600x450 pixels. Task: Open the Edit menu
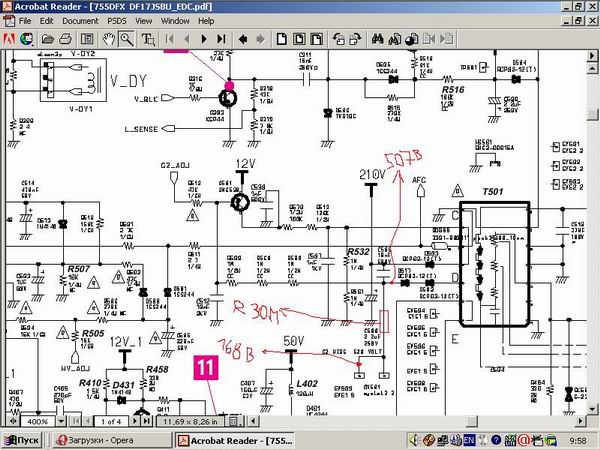pyautogui.click(x=46, y=21)
